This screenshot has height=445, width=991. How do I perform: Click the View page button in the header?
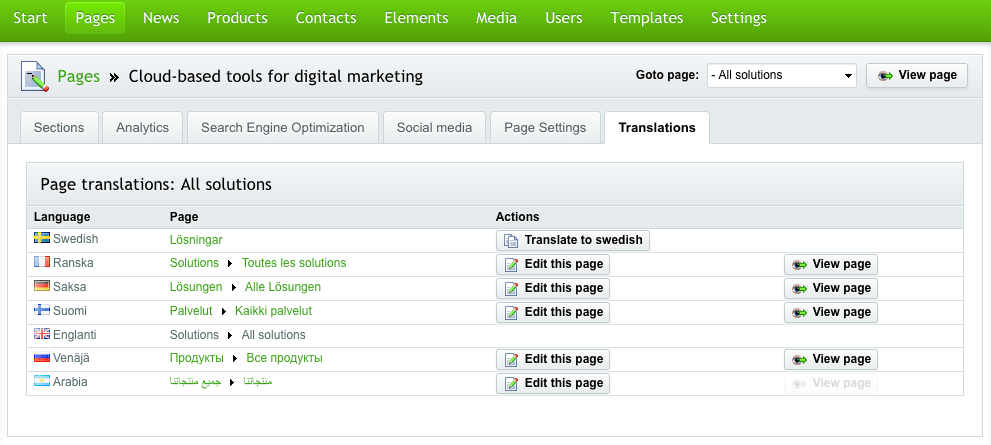(x=916, y=75)
